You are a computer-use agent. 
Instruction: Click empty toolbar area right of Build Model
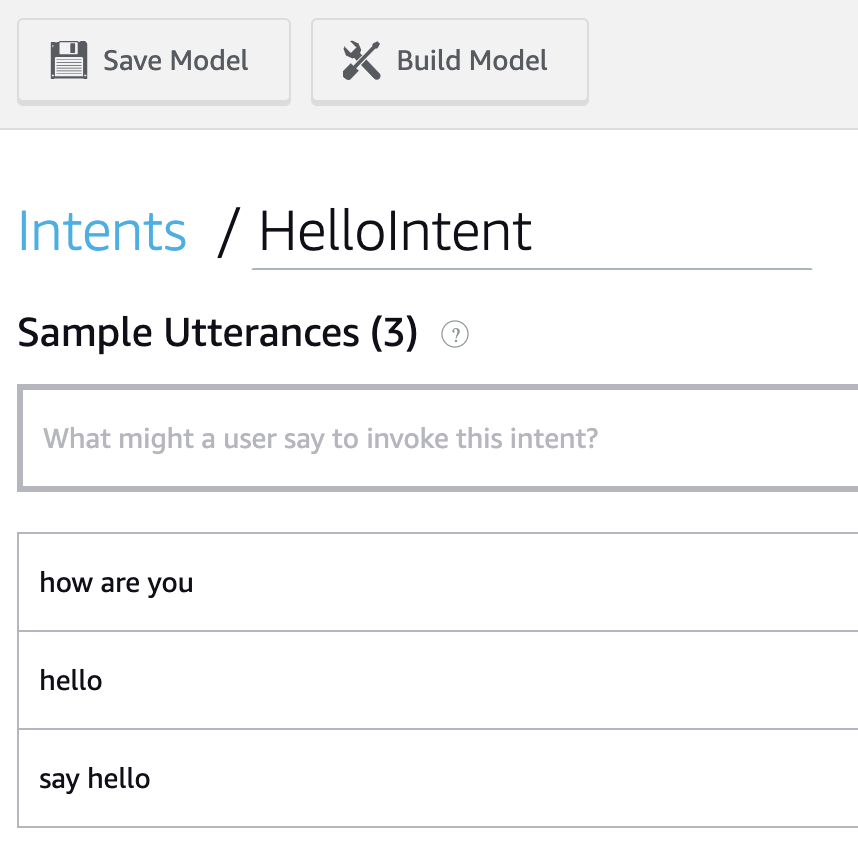(x=720, y=62)
